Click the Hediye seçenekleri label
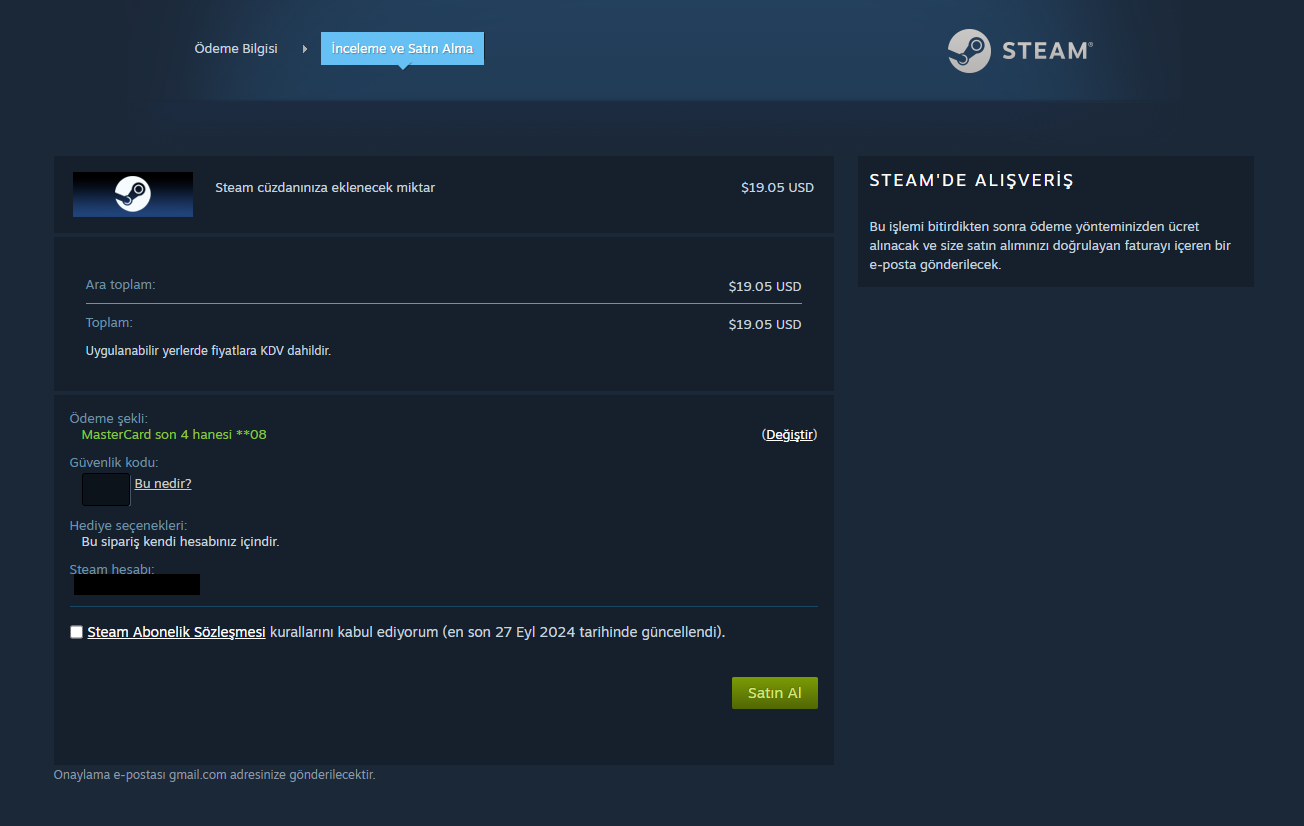1304x826 pixels. (x=128, y=525)
